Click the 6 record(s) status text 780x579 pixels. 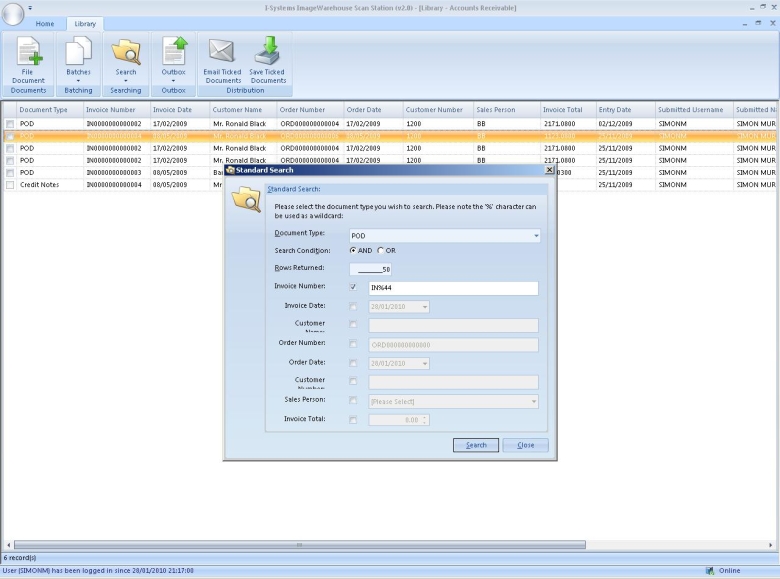tap(20, 558)
